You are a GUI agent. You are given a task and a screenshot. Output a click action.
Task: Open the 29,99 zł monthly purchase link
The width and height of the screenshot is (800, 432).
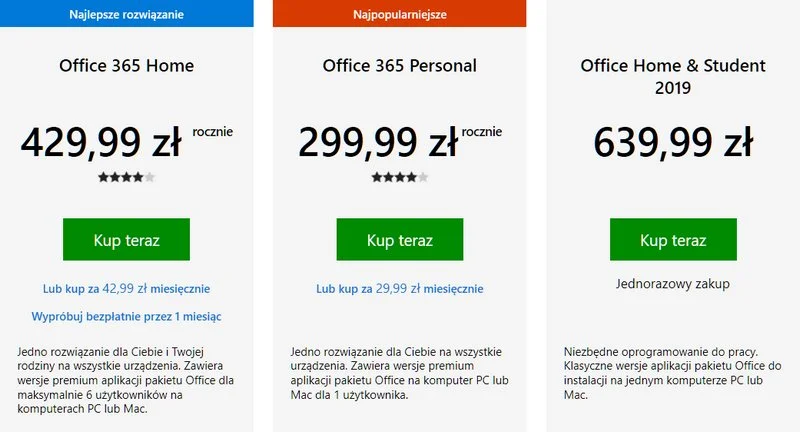coord(399,288)
